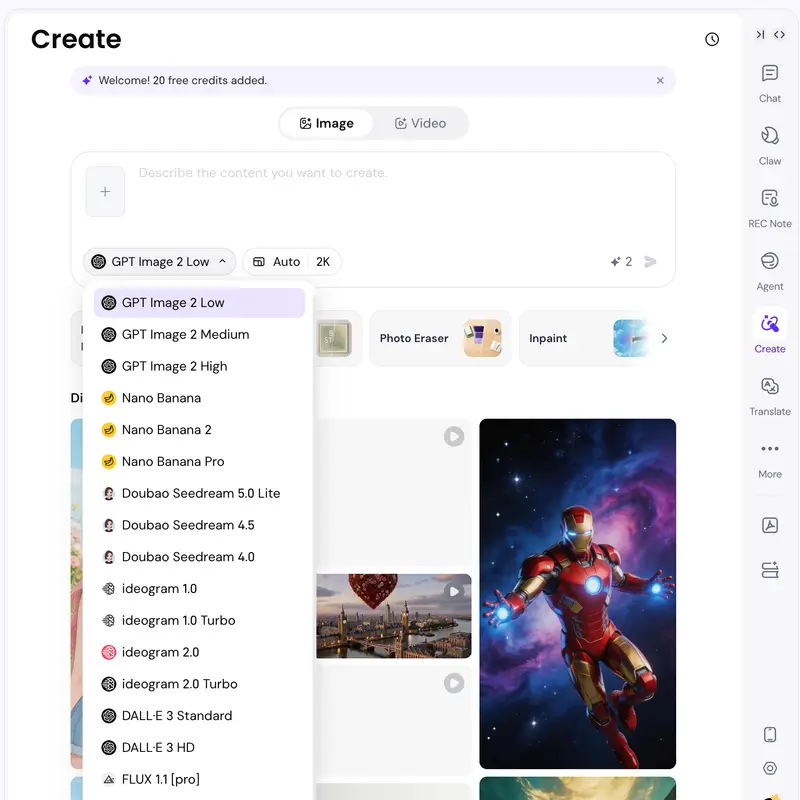Choose GPT Image 2 Low from the list
Image resolution: width=800 pixels, height=800 pixels.
199,303
